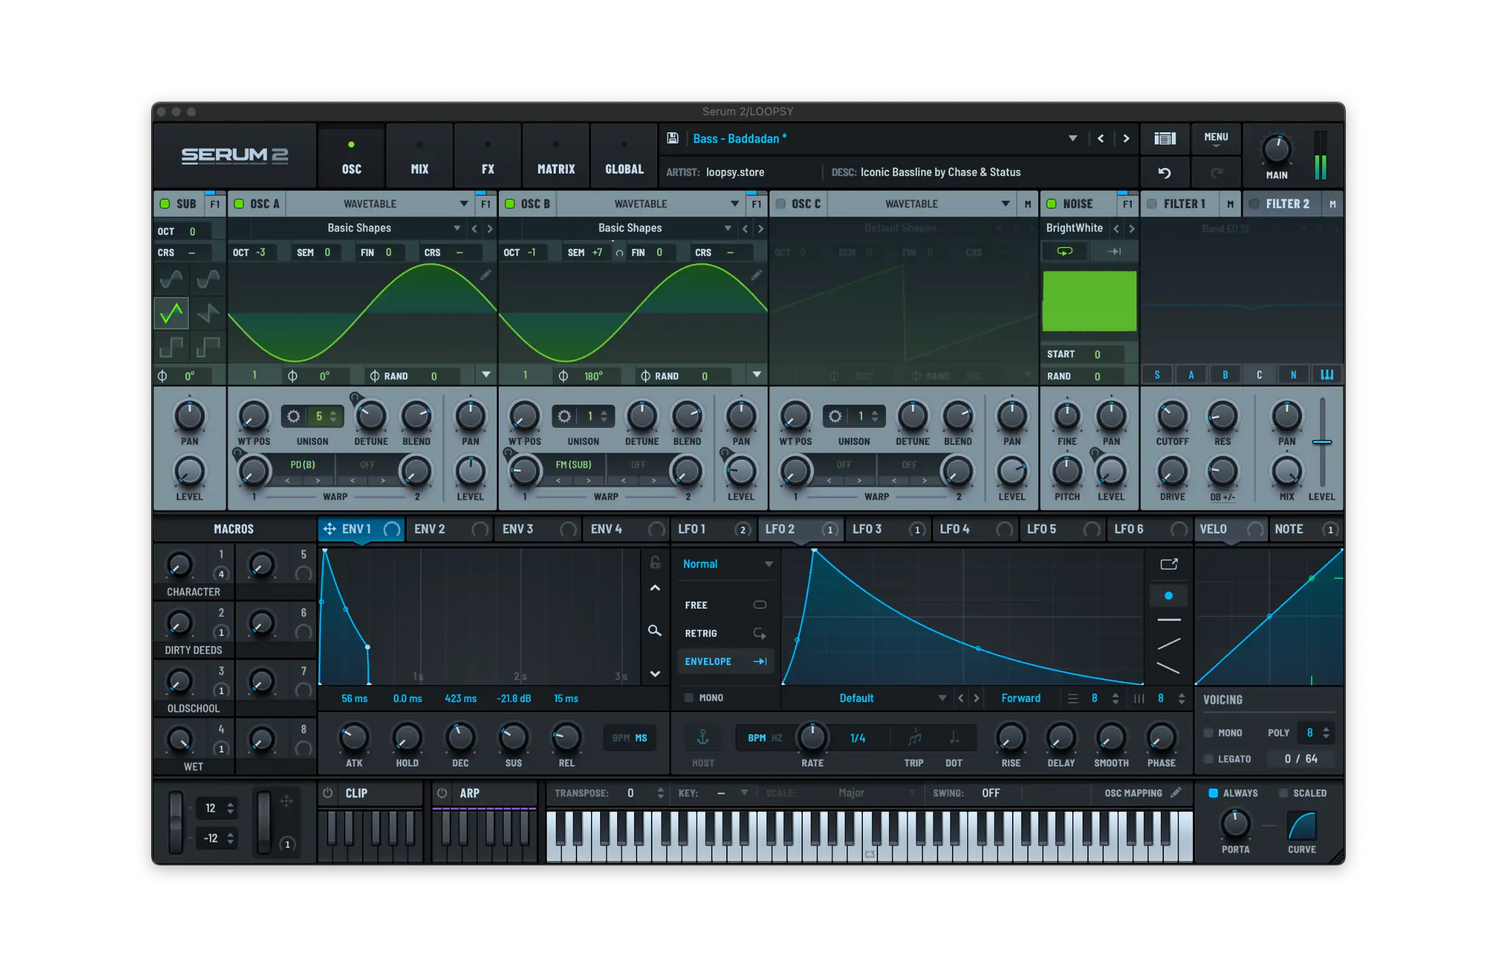Screen dimensions: 1500x977
Task: Click the LFO host anchor icon
Action: tap(703, 738)
